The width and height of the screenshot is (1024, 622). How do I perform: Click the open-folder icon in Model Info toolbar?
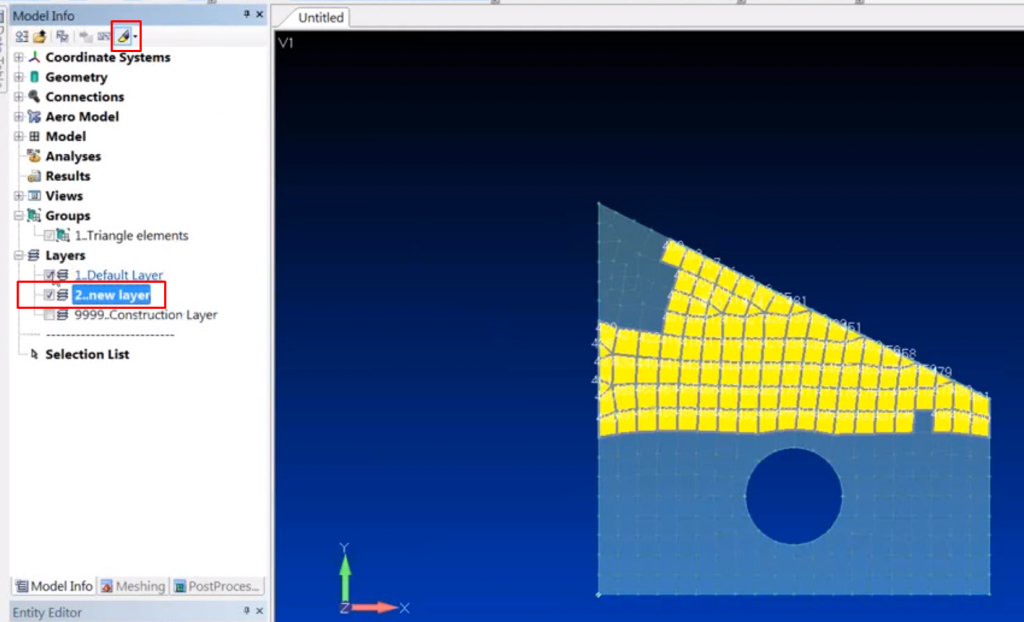tap(40, 37)
